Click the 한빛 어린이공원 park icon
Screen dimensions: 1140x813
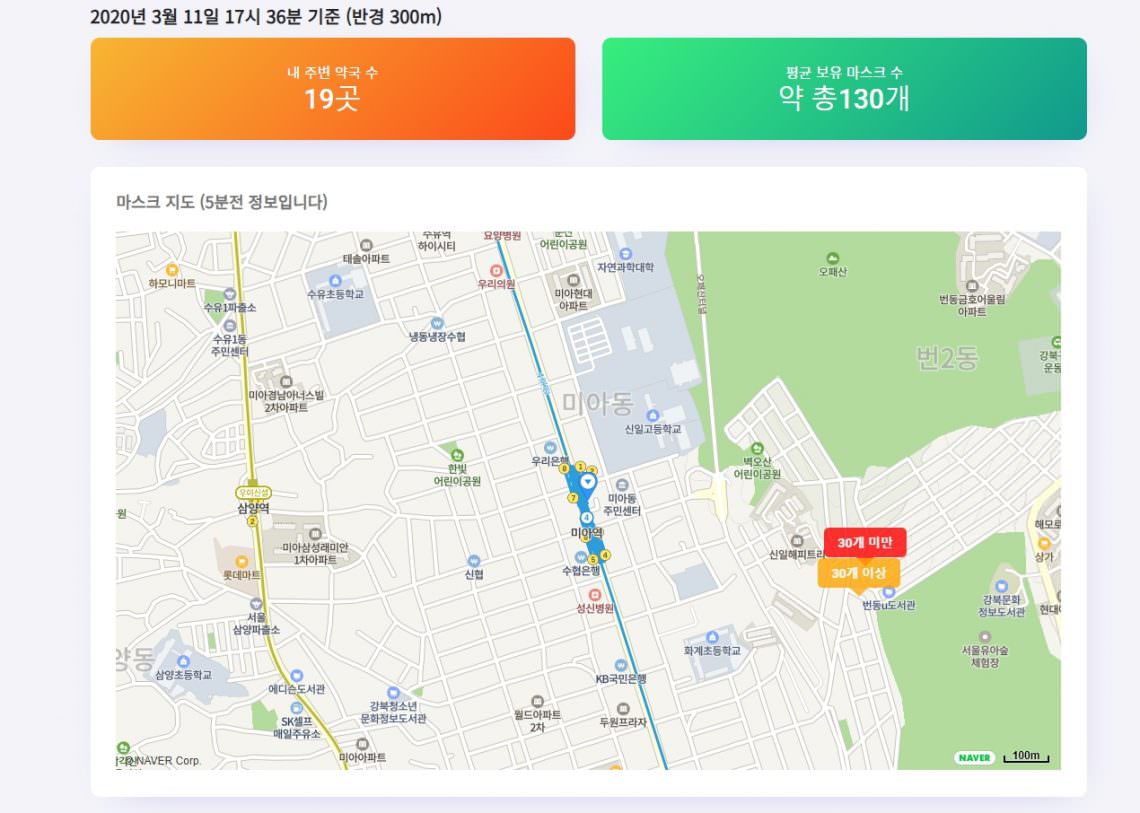457,454
